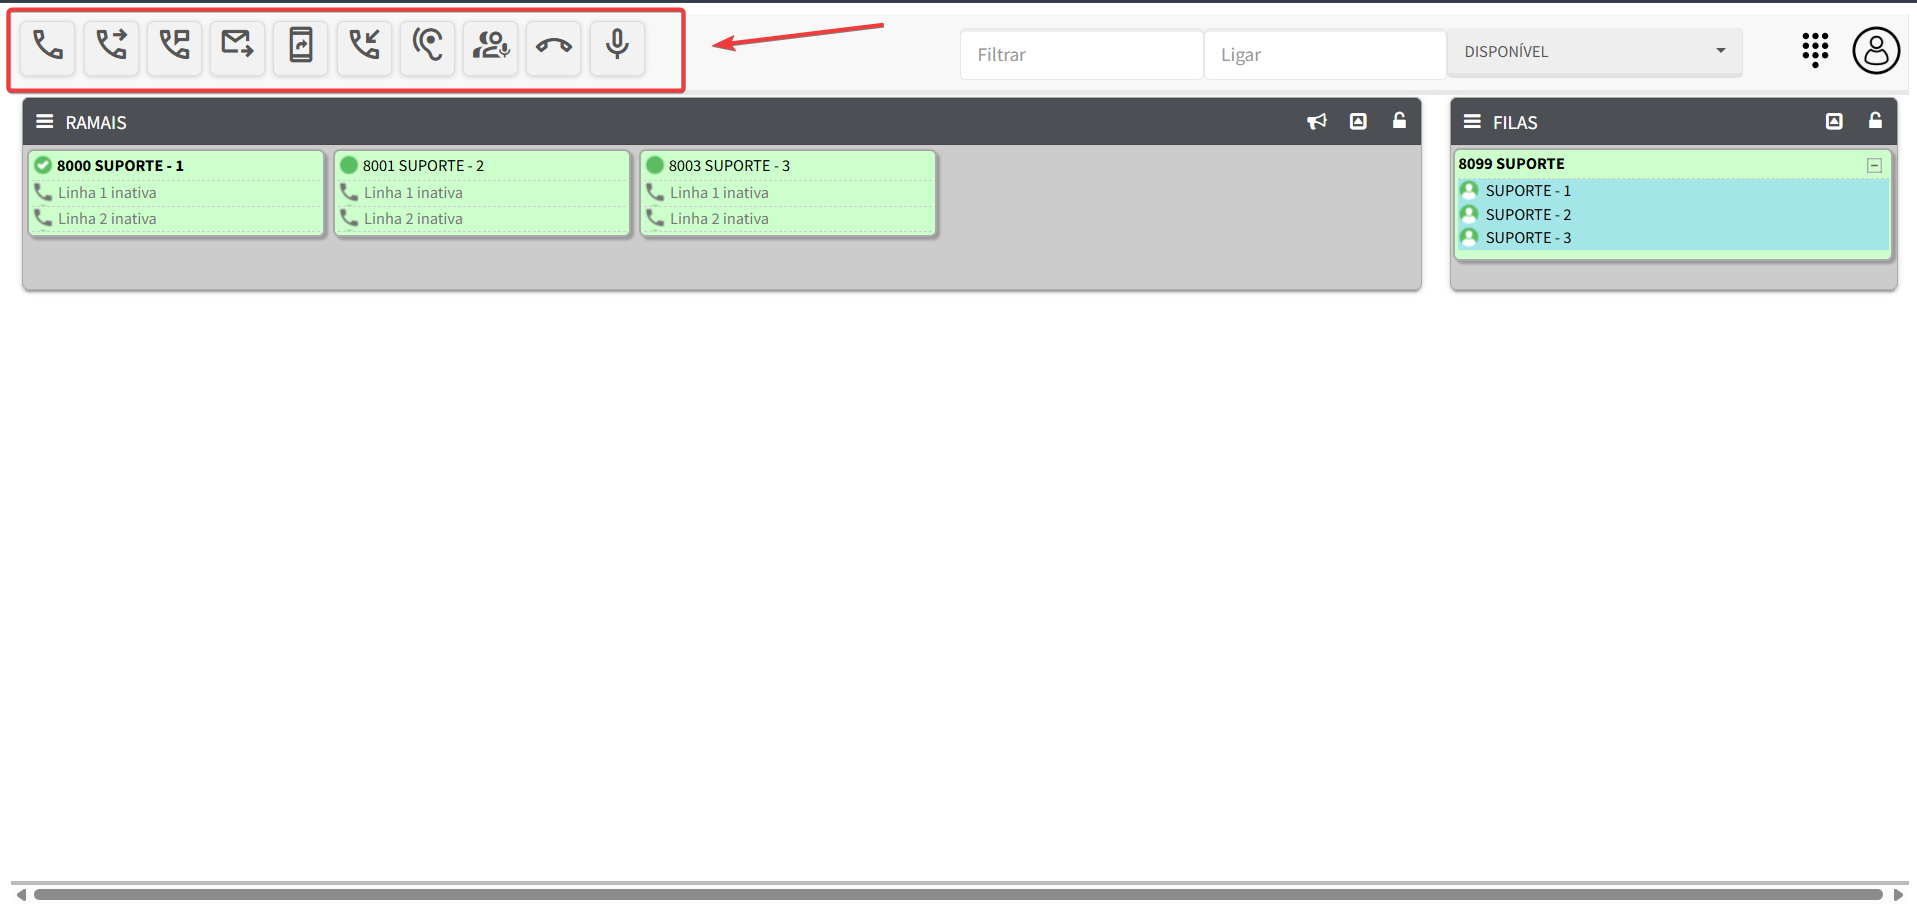Toggle the microphone mute button

click(617, 47)
